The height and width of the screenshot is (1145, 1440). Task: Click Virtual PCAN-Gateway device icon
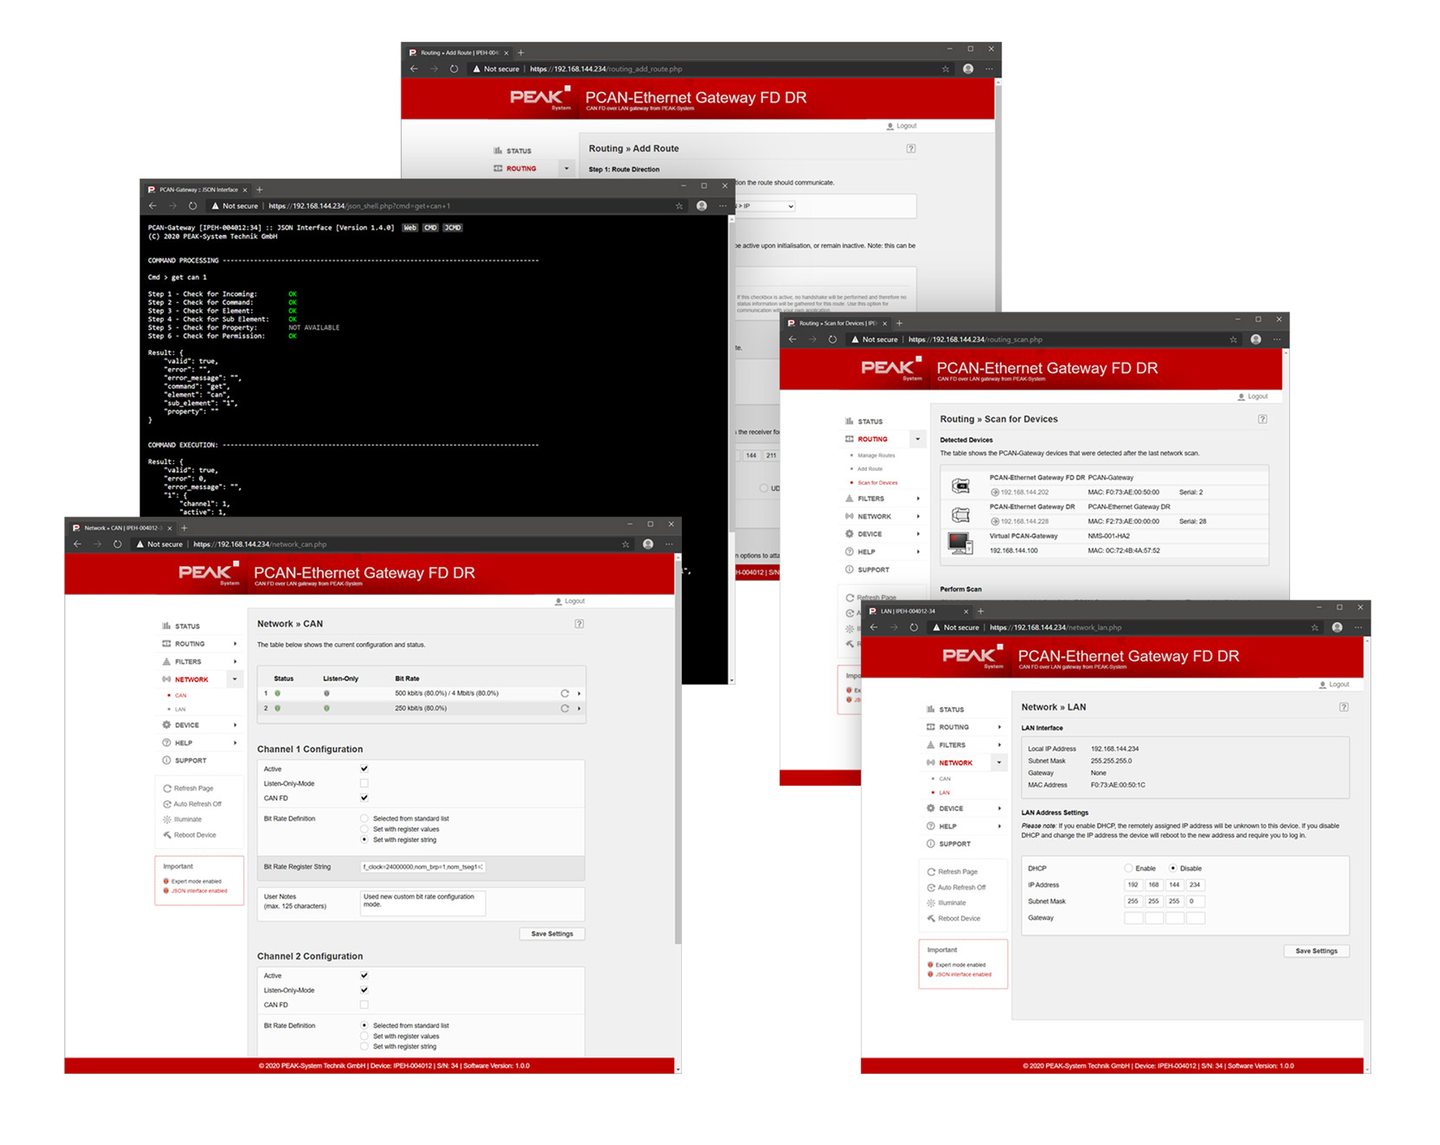(x=960, y=543)
